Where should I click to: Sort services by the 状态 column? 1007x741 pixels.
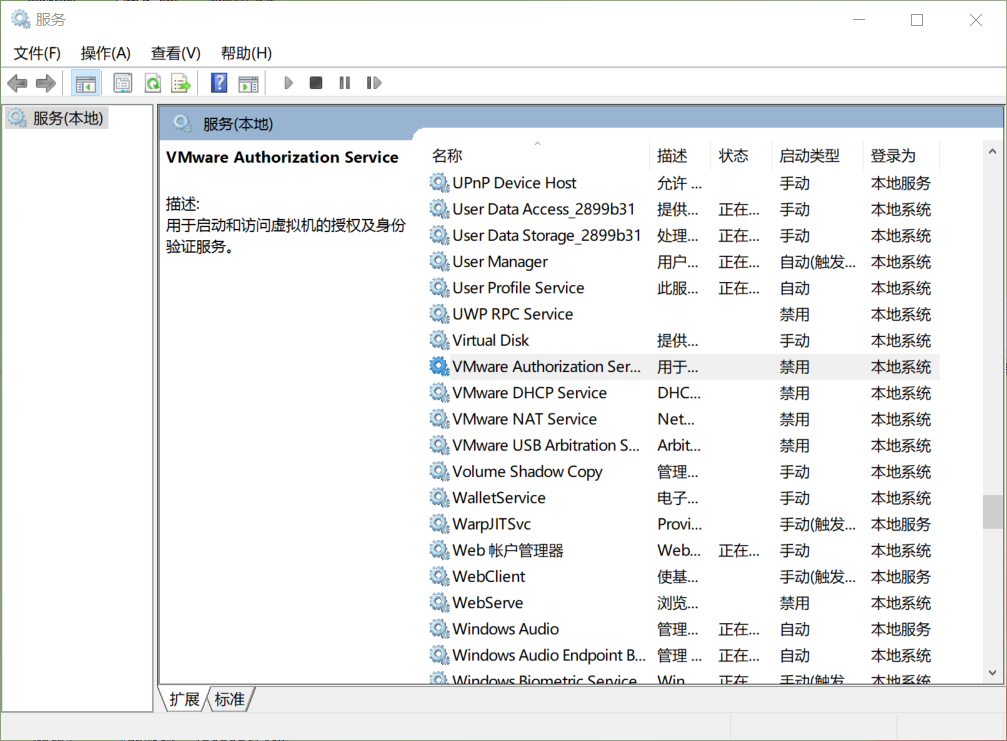click(x=733, y=155)
